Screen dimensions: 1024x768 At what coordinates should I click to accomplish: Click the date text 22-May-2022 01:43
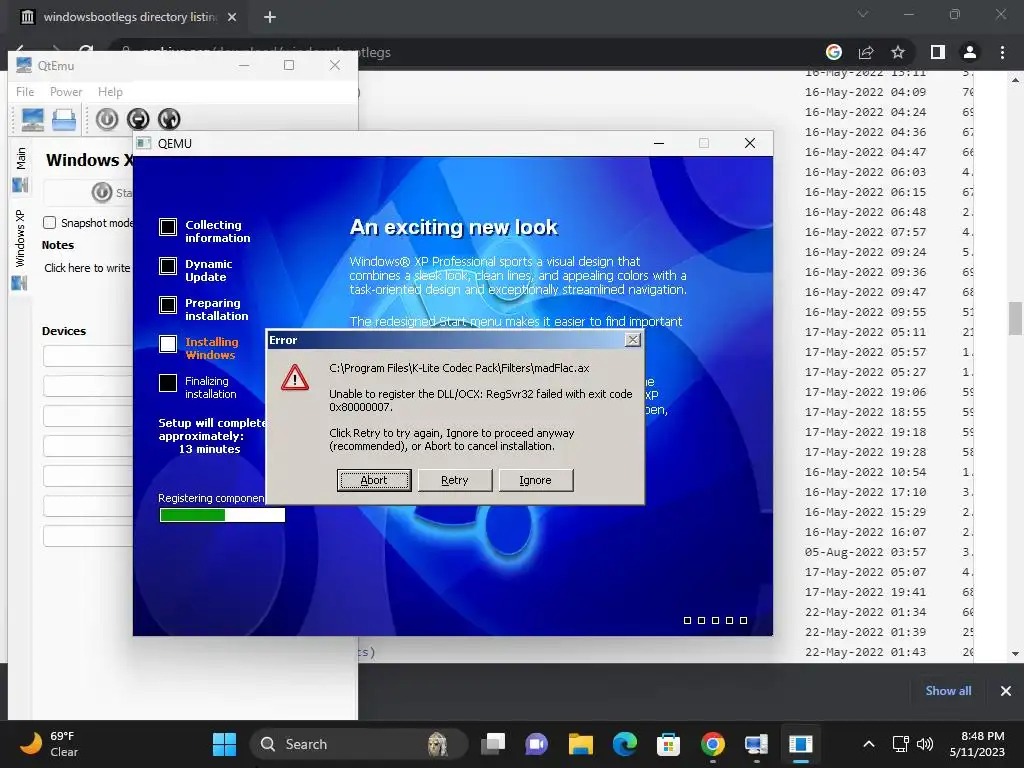coord(865,652)
